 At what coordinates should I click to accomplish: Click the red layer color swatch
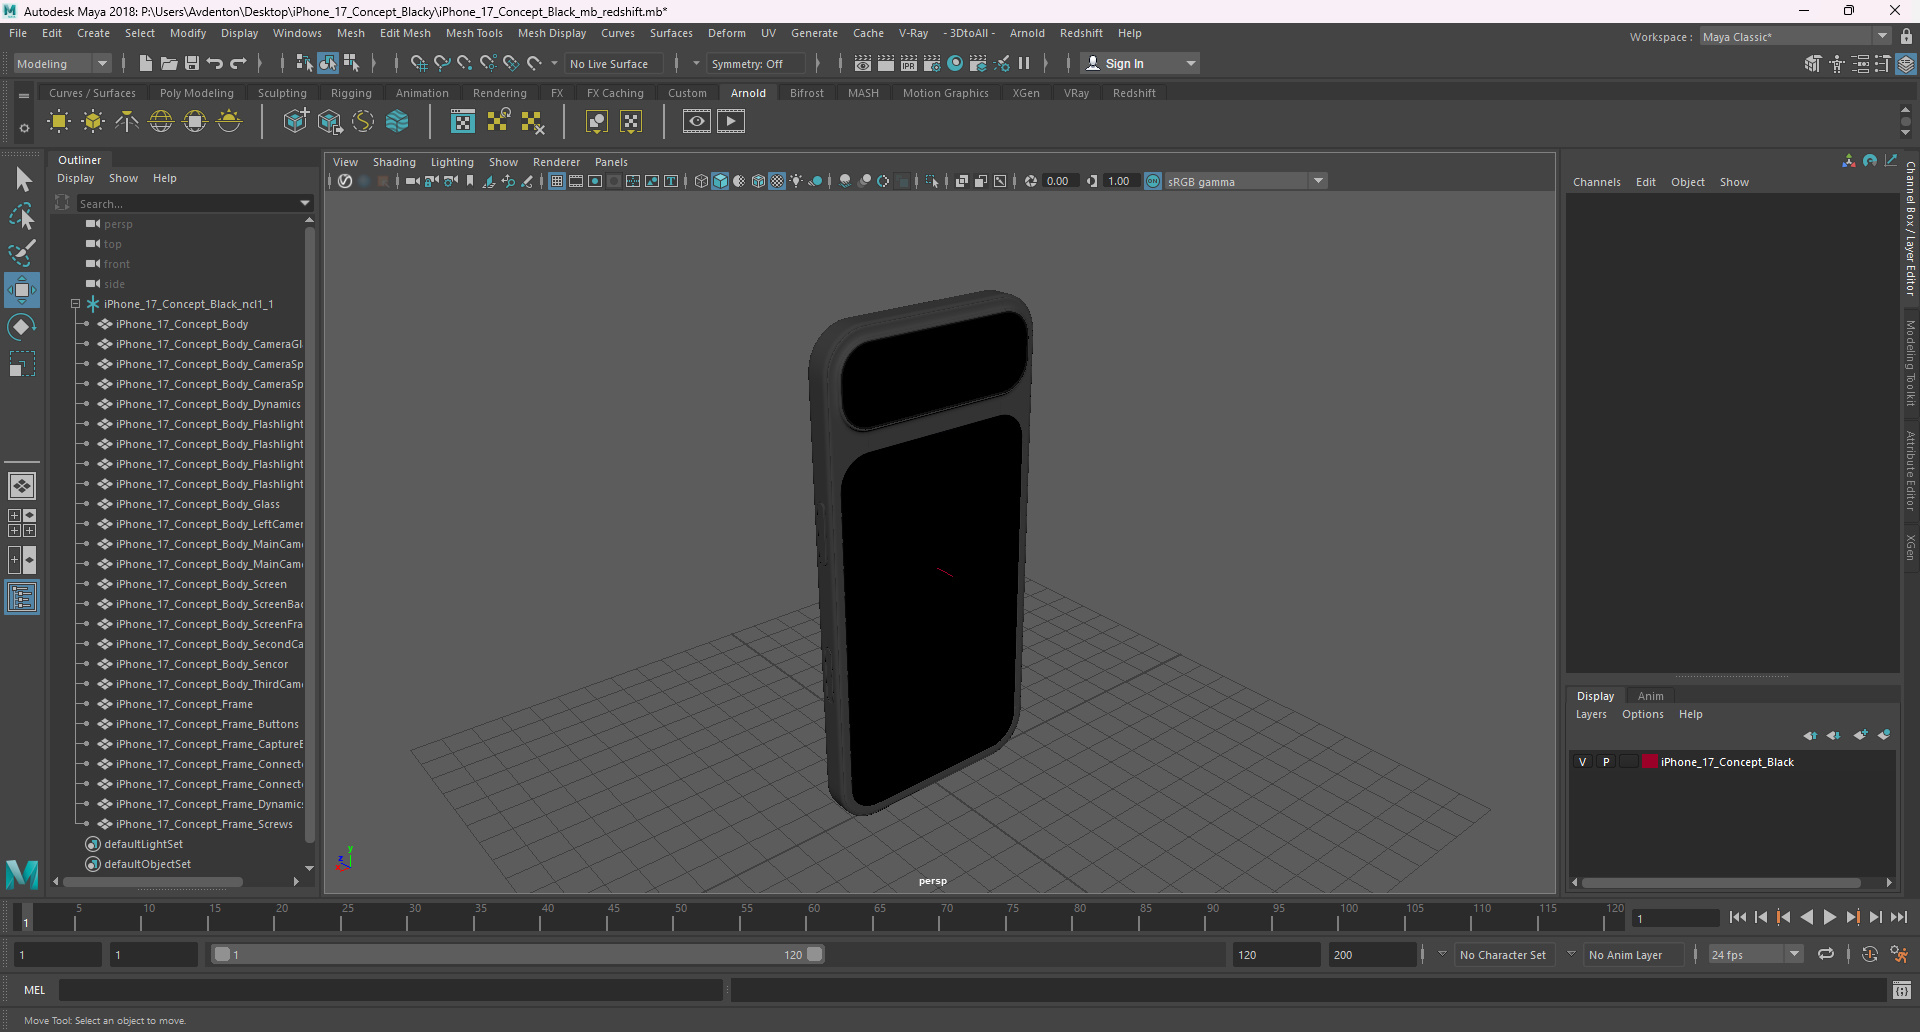point(1650,762)
